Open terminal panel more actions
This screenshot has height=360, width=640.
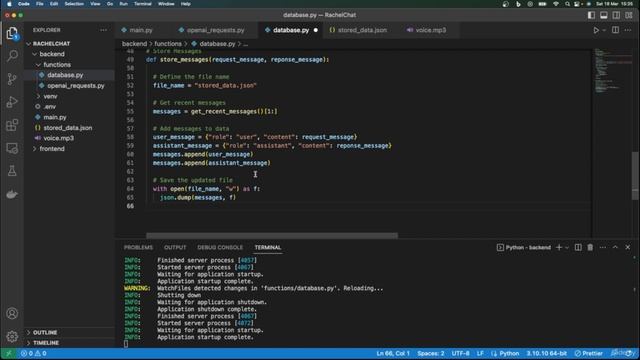point(602,247)
